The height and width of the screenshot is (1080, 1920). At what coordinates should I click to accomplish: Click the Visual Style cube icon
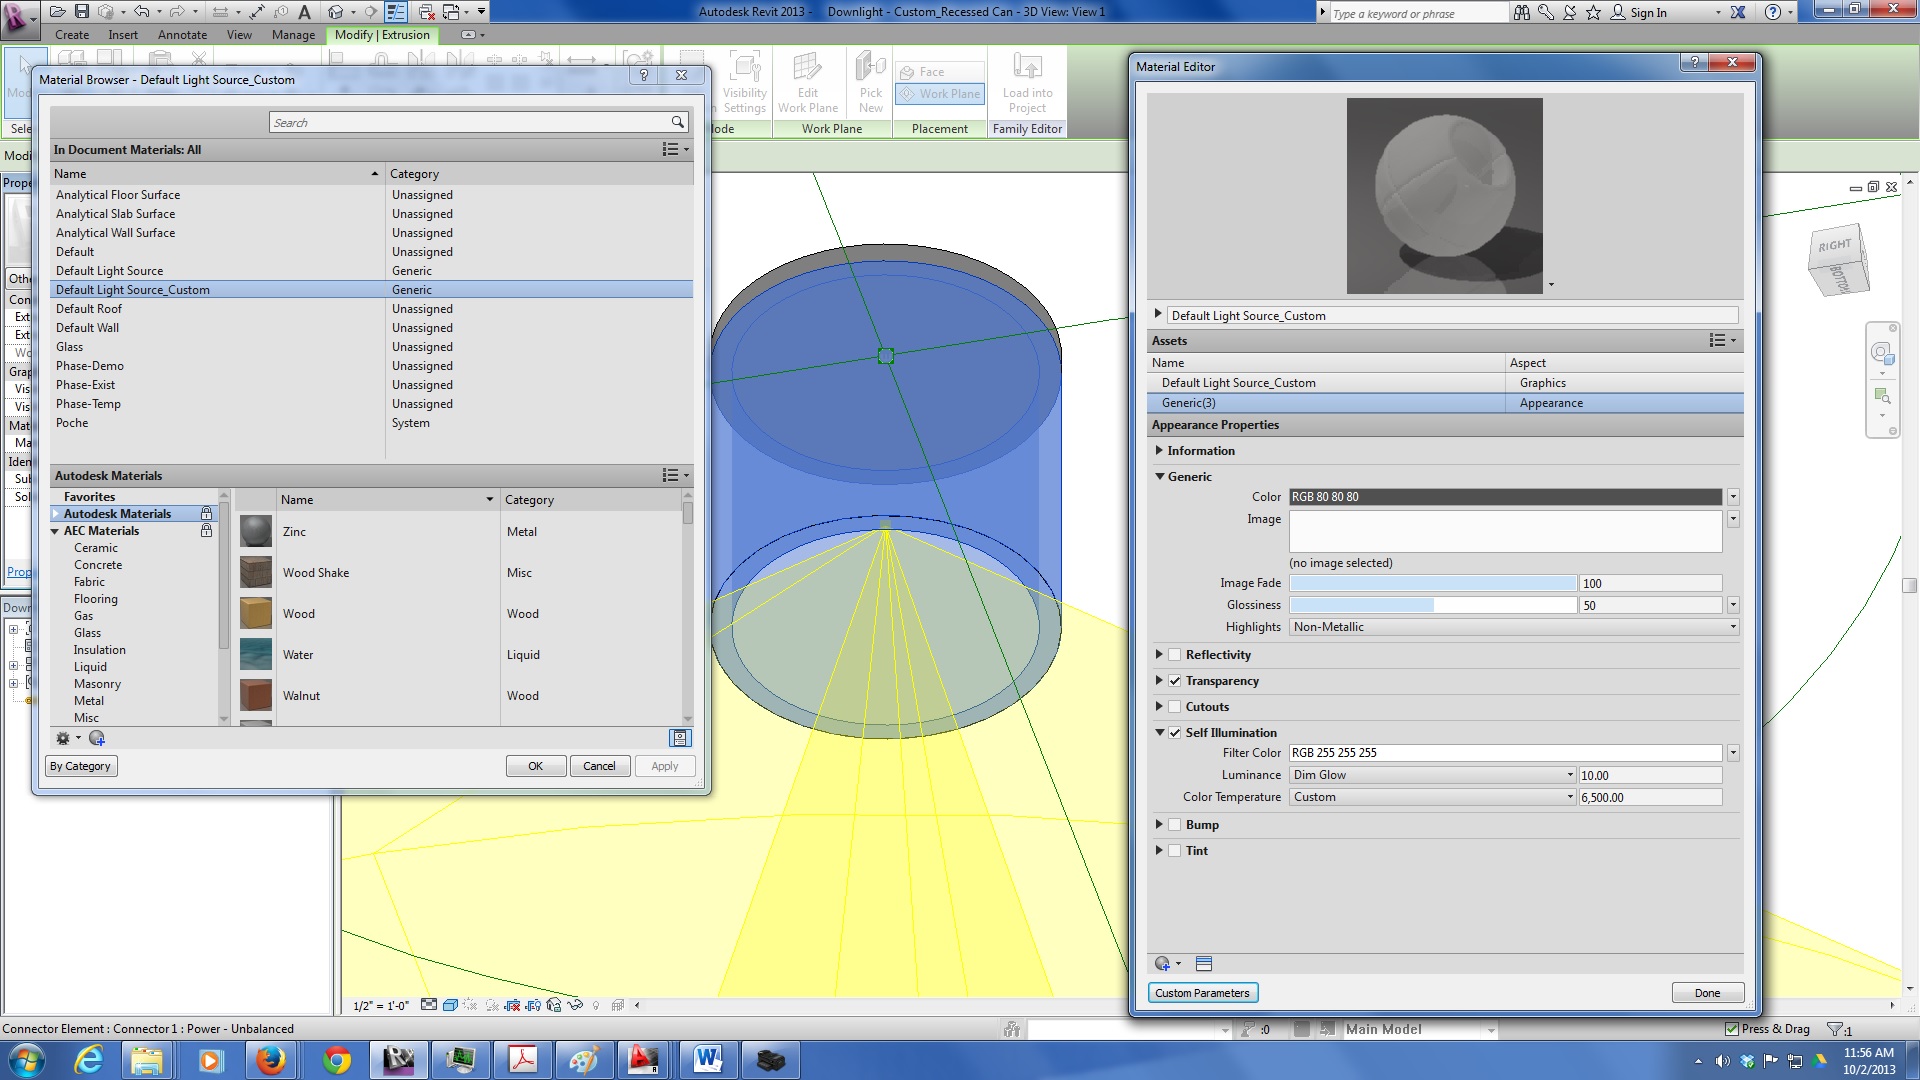point(450,1005)
